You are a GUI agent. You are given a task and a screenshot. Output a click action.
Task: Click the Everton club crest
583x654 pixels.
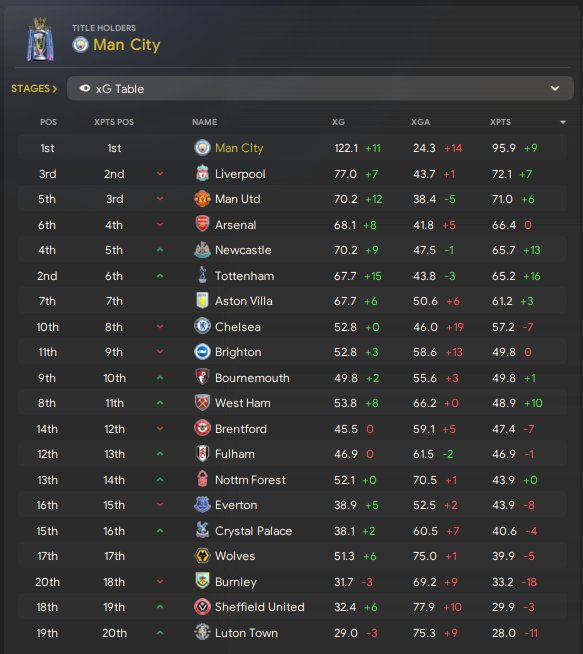coord(202,505)
